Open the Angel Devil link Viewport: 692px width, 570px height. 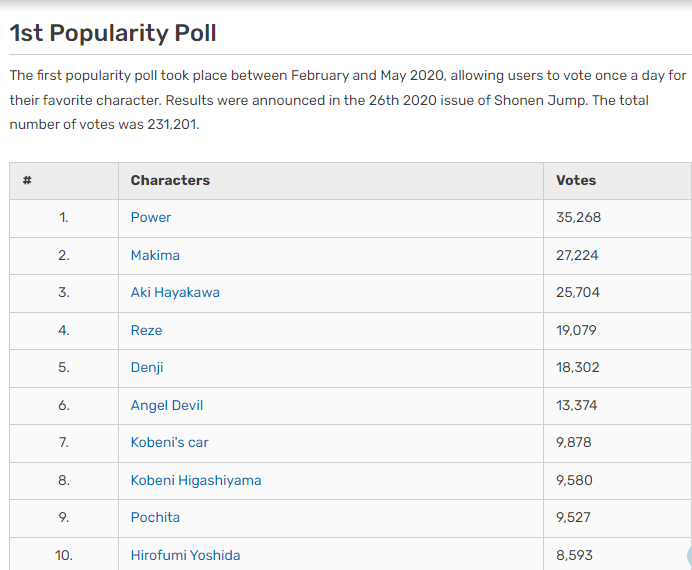166,405
